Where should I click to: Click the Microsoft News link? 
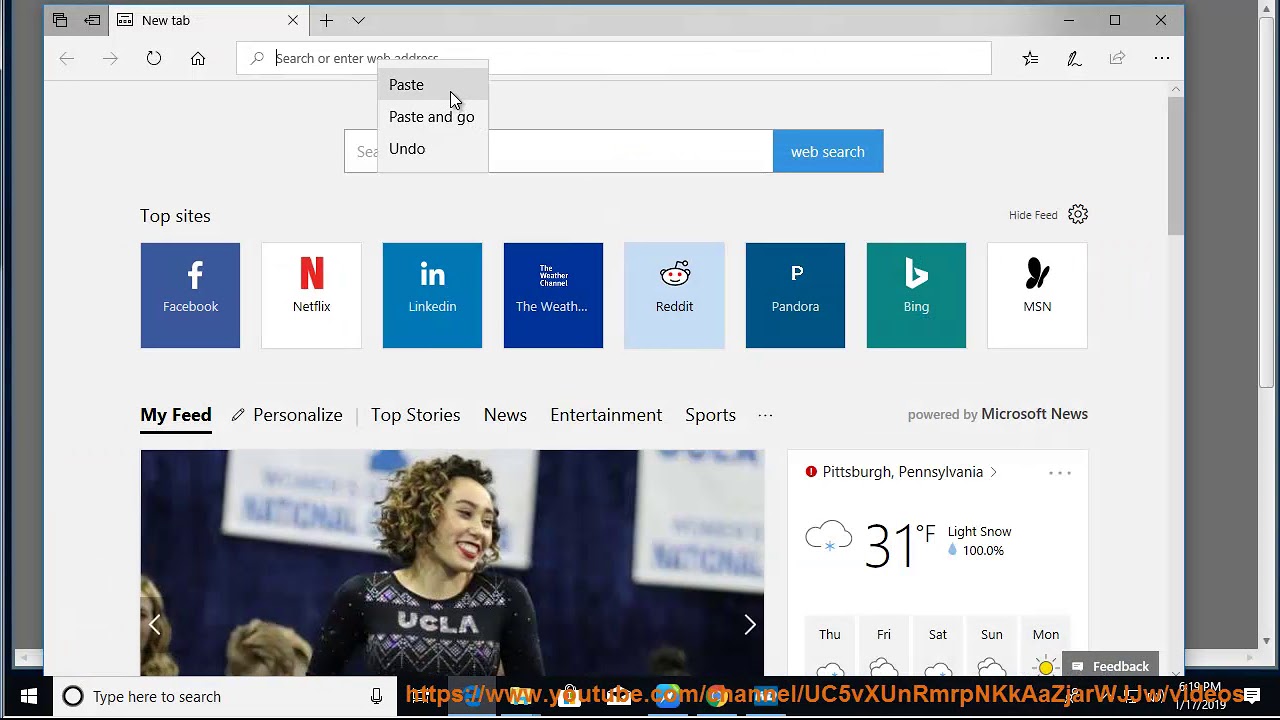coord(1034,414)
